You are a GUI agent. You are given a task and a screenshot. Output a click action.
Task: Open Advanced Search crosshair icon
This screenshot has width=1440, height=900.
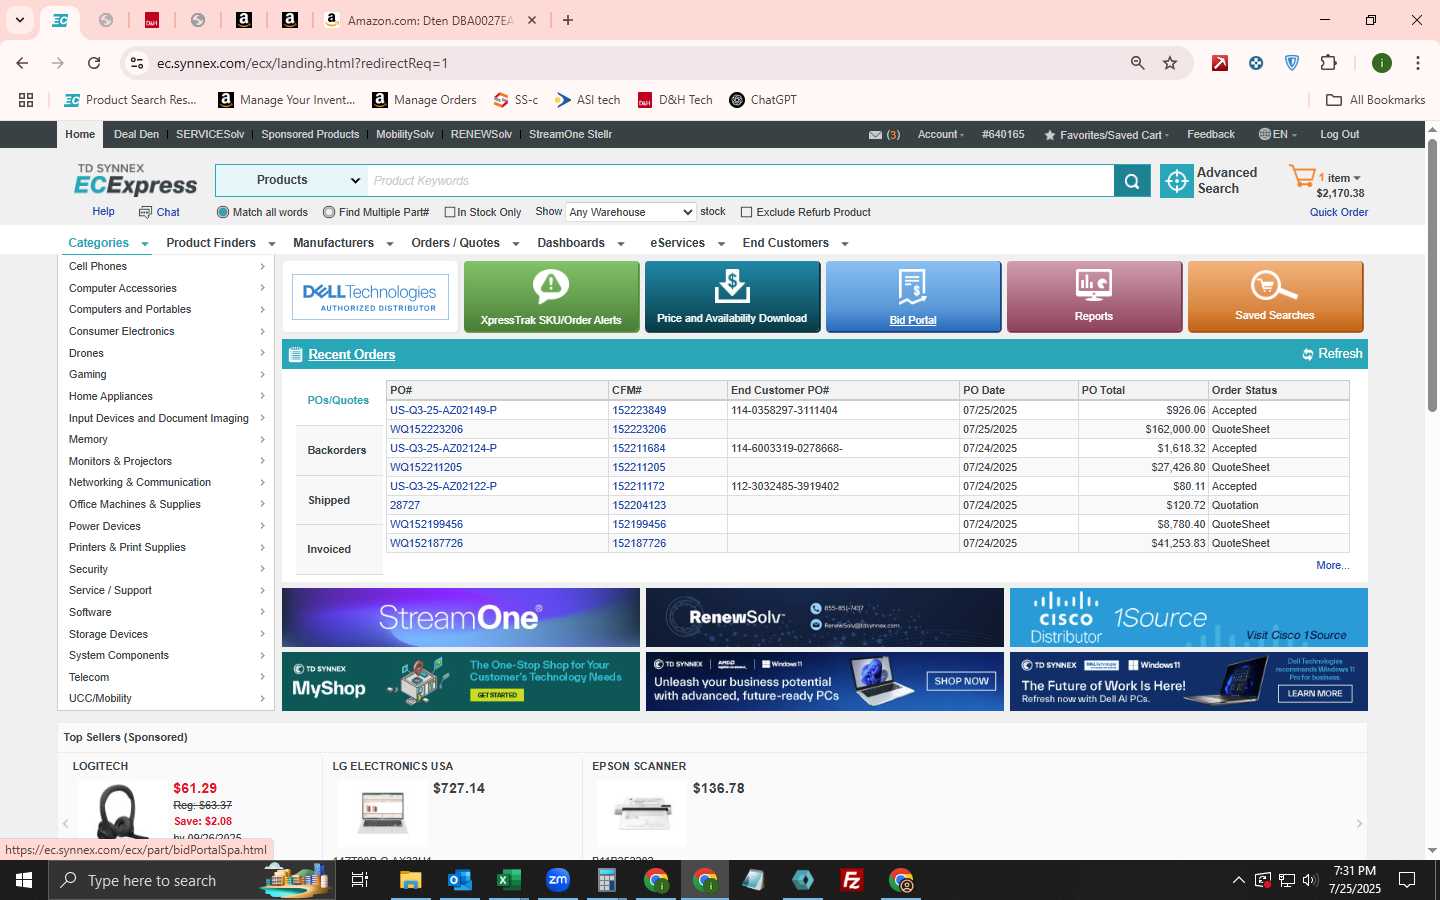click(1177, 181)
